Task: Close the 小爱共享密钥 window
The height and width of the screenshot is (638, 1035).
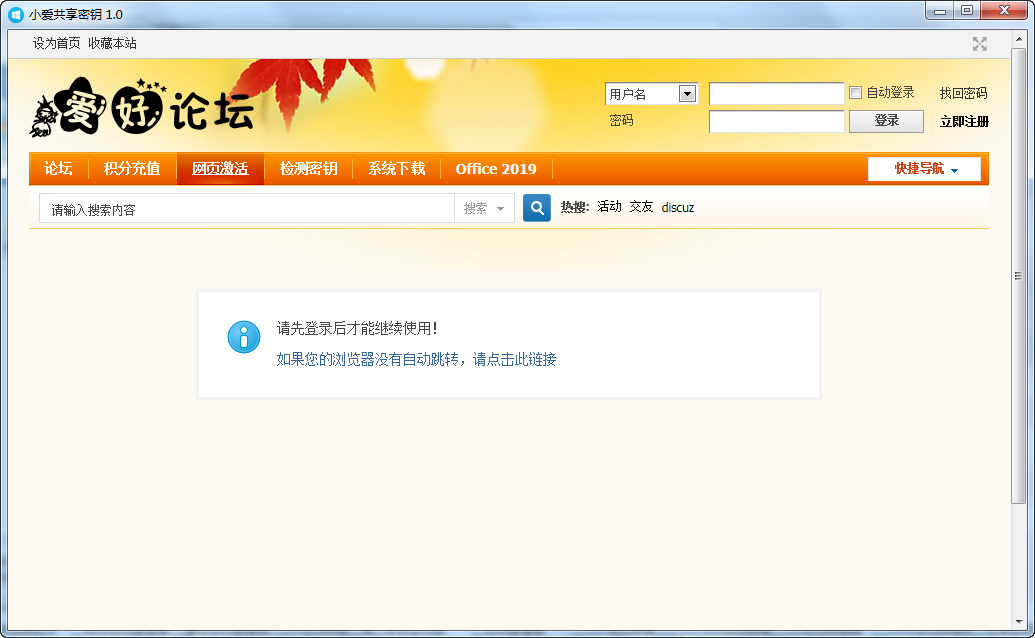Action: [x=1004, y=11]
